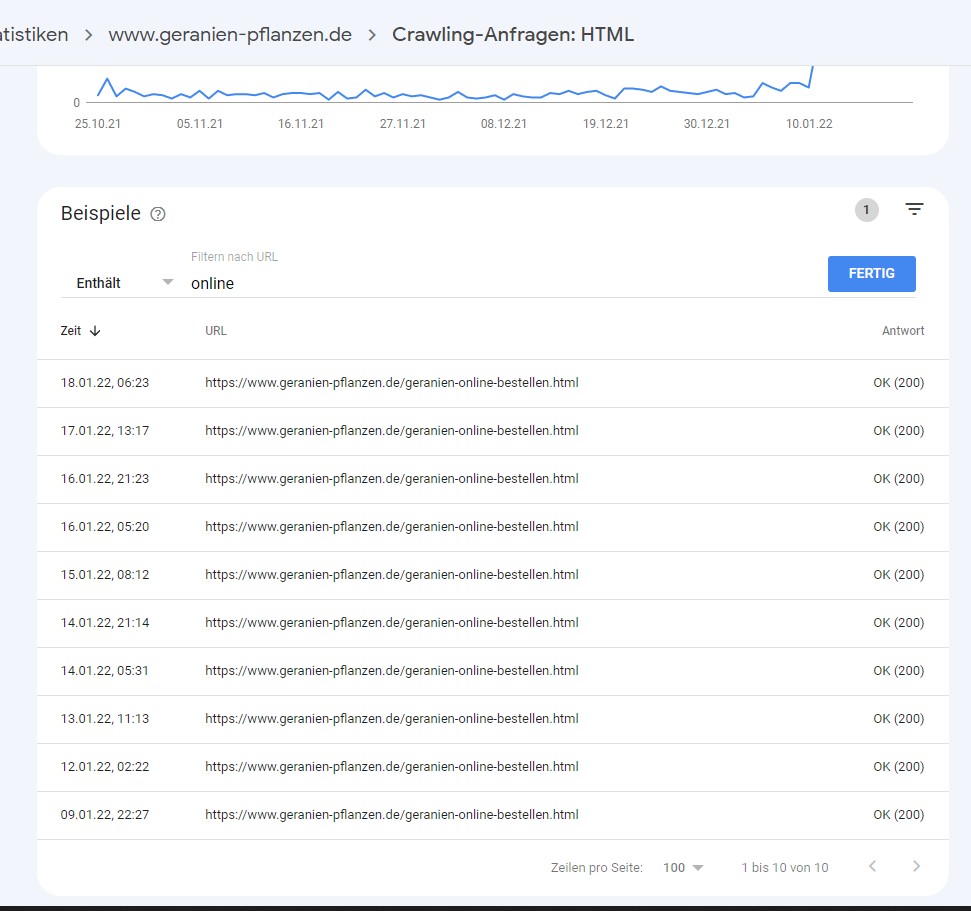This screenshot has width=971, height=911.
Task: Open URL in the 16.01.22, 21:23 row
Action: tap(391, 479)
